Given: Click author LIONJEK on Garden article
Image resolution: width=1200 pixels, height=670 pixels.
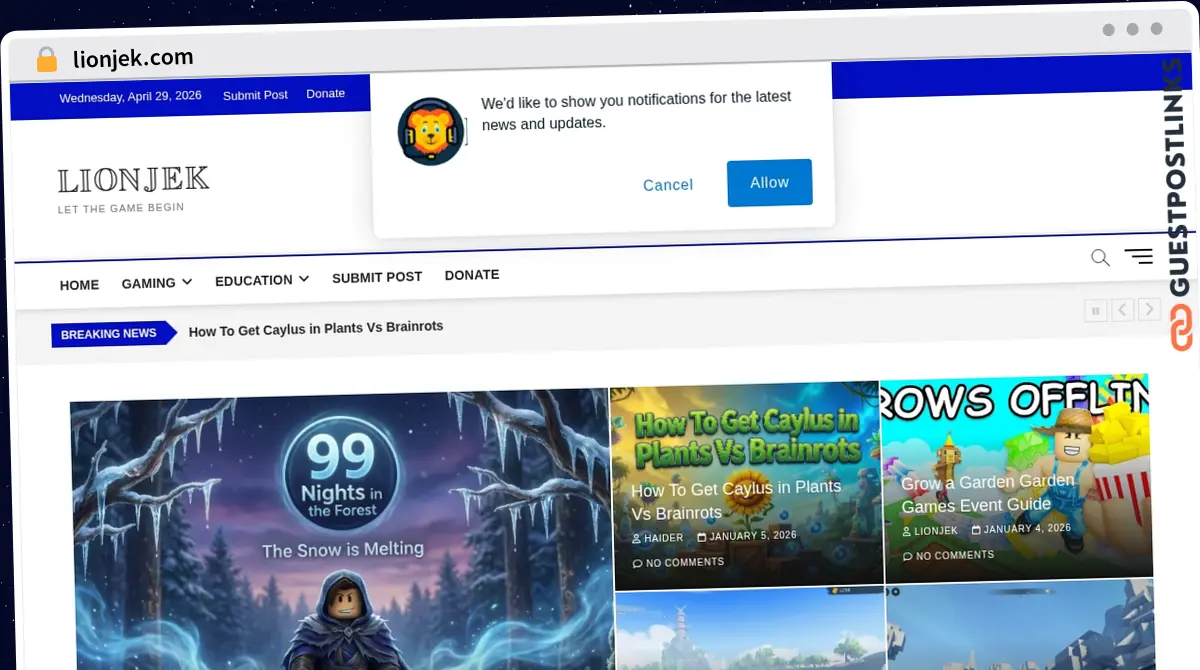Looking at the screenshot, I should [929, 531].
